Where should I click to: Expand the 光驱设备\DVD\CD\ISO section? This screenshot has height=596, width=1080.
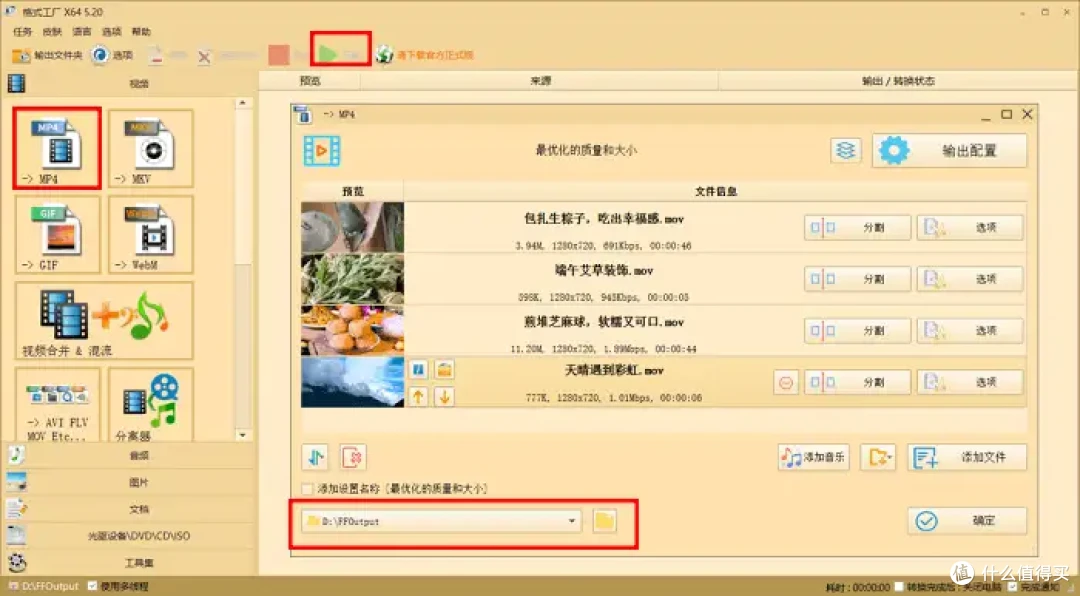click(129, 535)
